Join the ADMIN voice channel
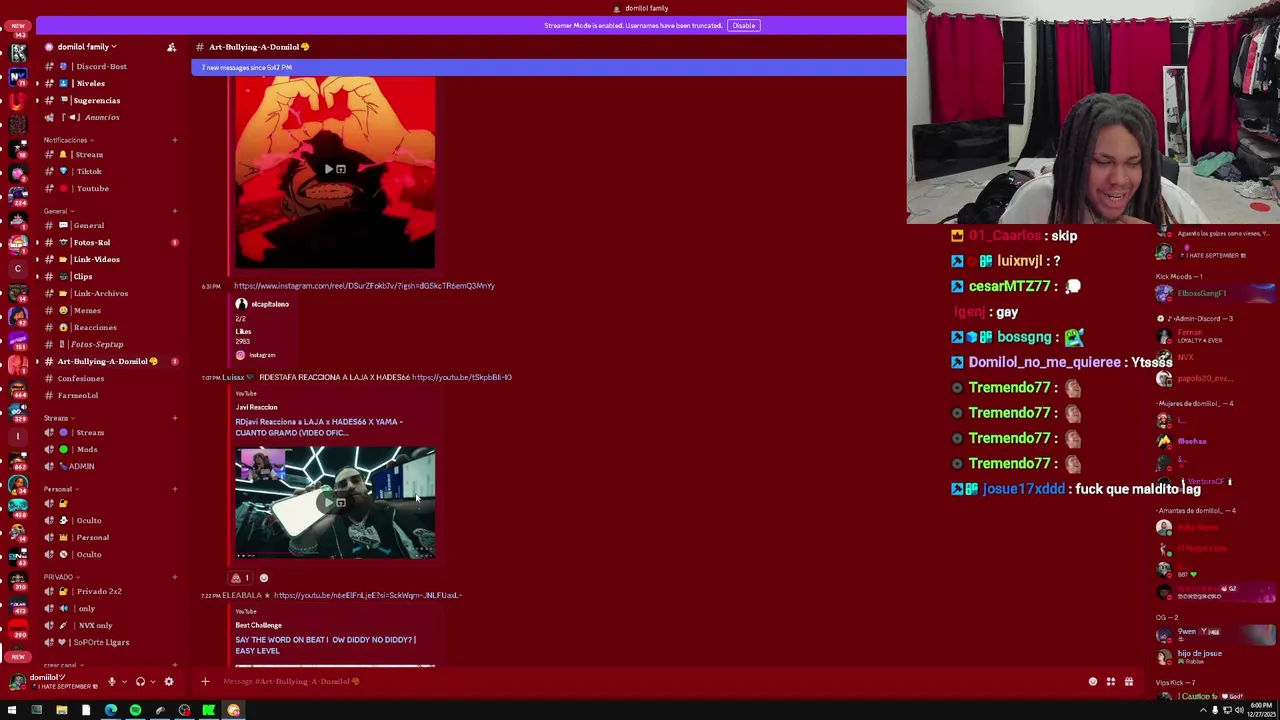Viewport: 1280px width, 720px height. pos(81,466)
